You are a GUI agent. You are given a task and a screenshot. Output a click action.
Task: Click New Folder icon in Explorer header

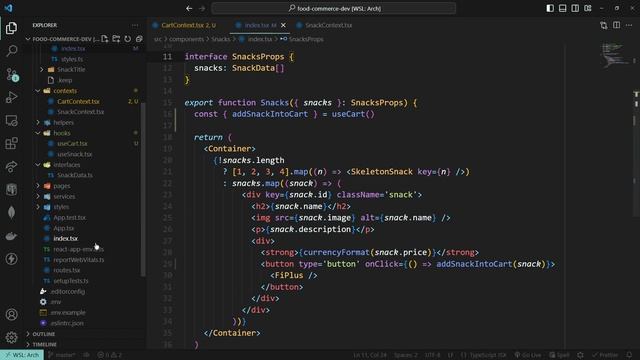click(x=116, y=39)
